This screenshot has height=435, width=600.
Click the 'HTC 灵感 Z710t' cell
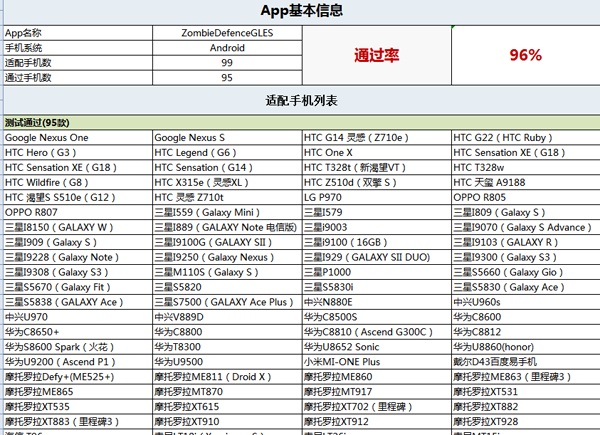pos(227,197)
